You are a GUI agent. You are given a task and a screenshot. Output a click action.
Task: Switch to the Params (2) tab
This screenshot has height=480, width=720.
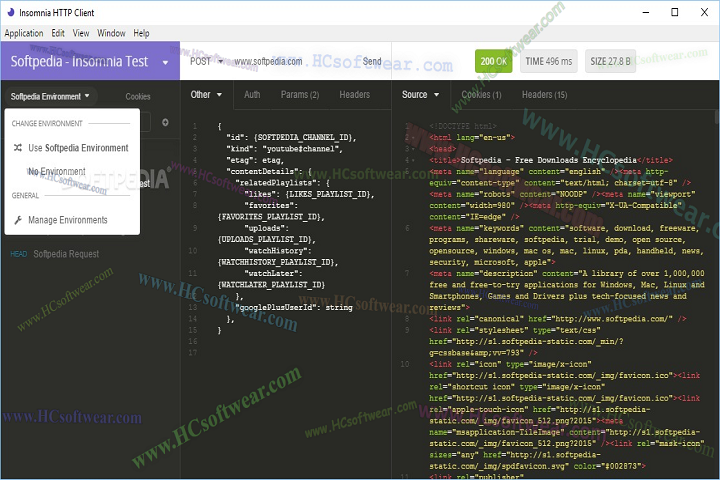pyautogui.click(x=300, y=95)
